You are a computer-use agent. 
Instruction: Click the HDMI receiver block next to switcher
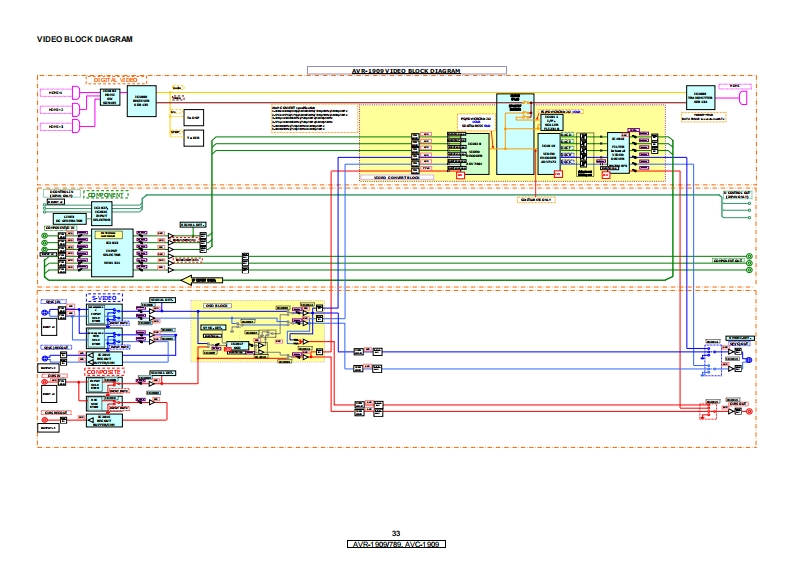point(143,101)
